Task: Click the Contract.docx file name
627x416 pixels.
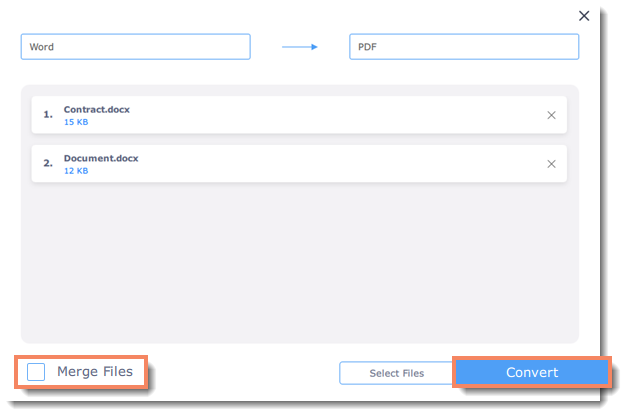Action: pyautogui.click(x=97, y=110)
